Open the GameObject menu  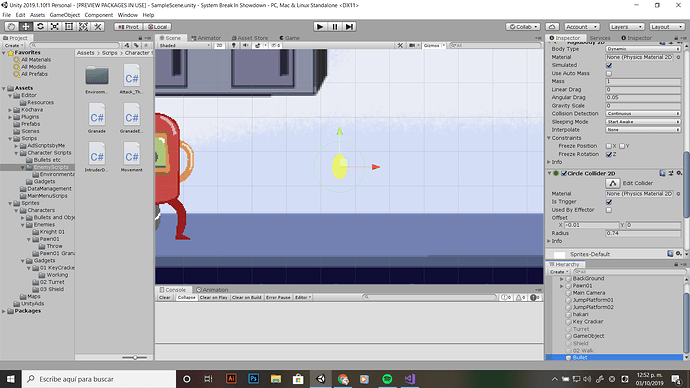point(65,15)
